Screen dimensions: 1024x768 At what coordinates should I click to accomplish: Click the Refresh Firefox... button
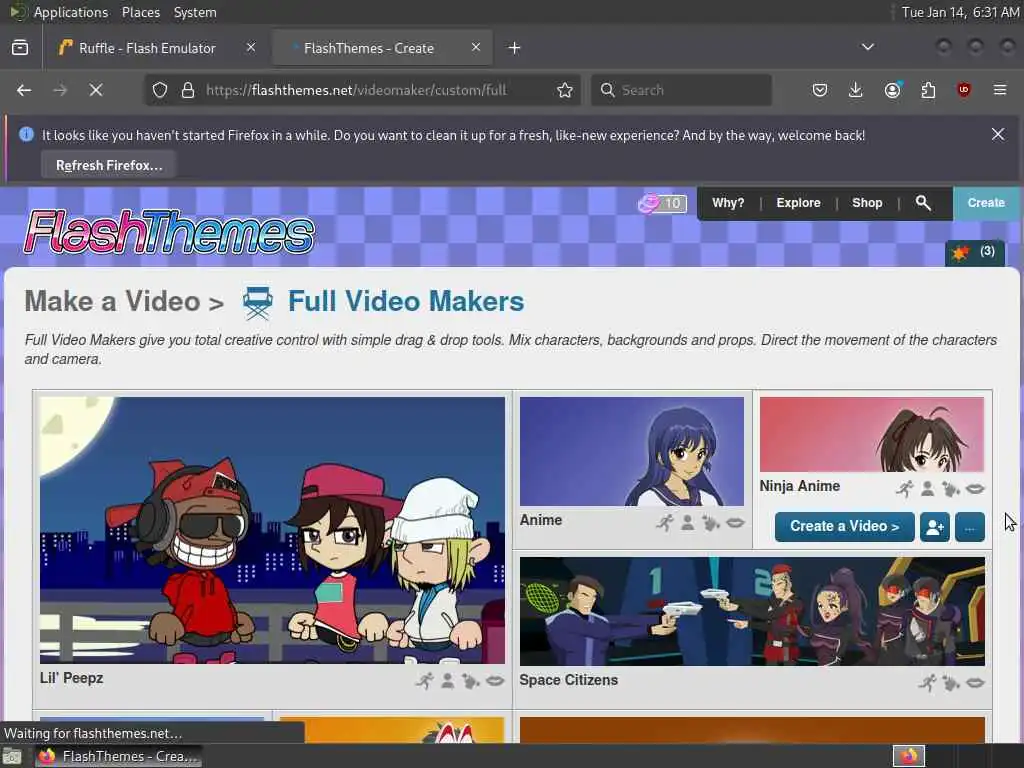[109, 165]
